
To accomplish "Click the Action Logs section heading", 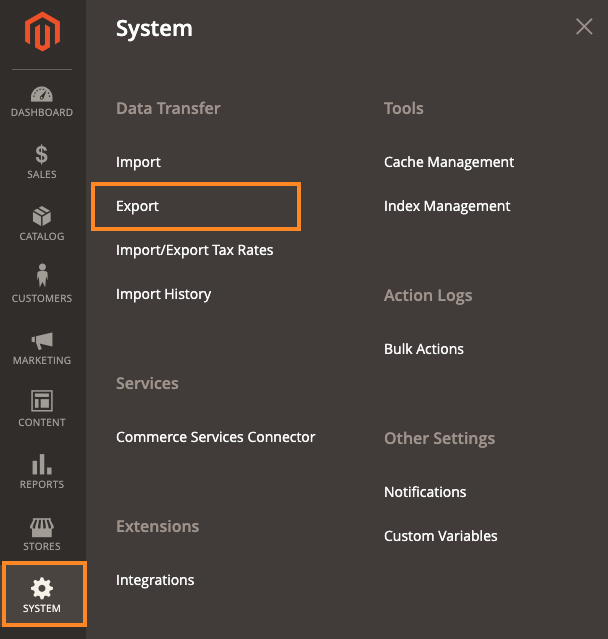I will pos(428,296).
